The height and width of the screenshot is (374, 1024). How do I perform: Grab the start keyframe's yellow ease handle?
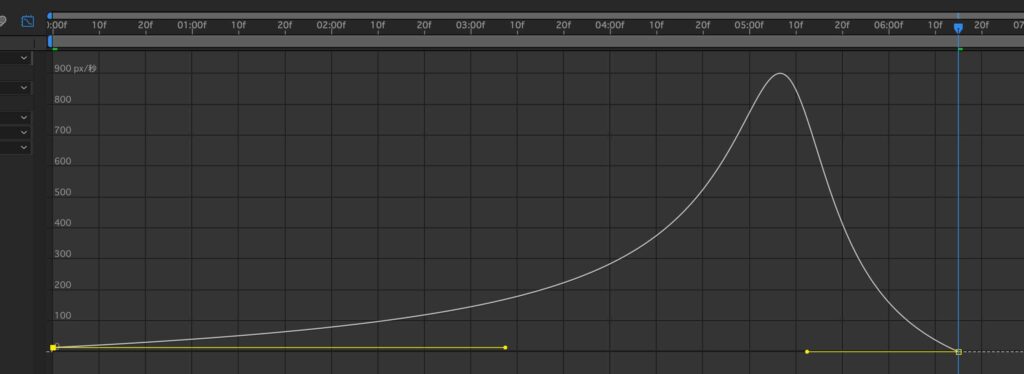coord(505,348)
